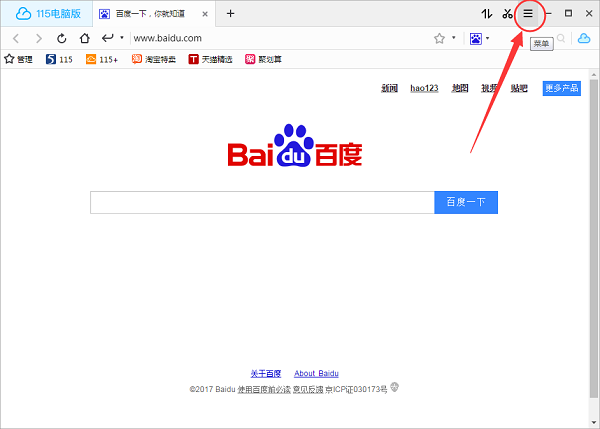Open the 关于百度 link

(266, 374)
